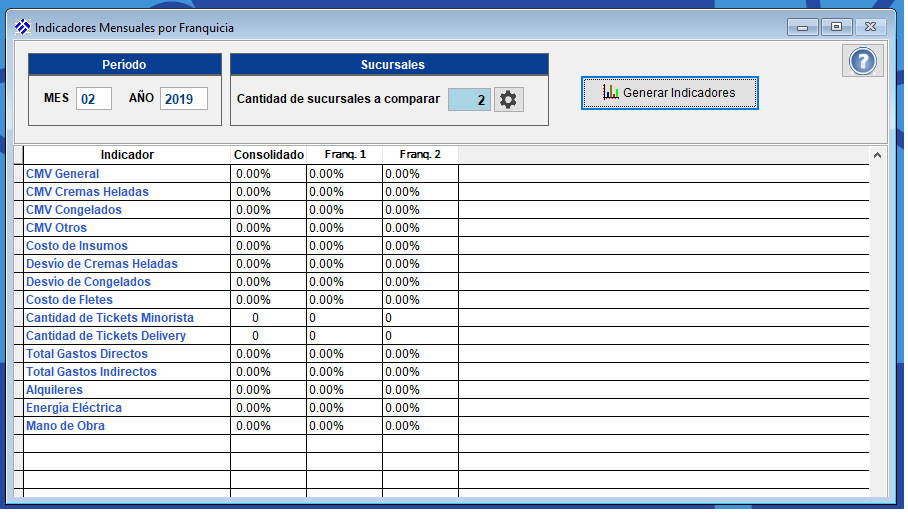Click Total Gastos Indirectos indicator

pyautogui.click(x=91, y=372)
